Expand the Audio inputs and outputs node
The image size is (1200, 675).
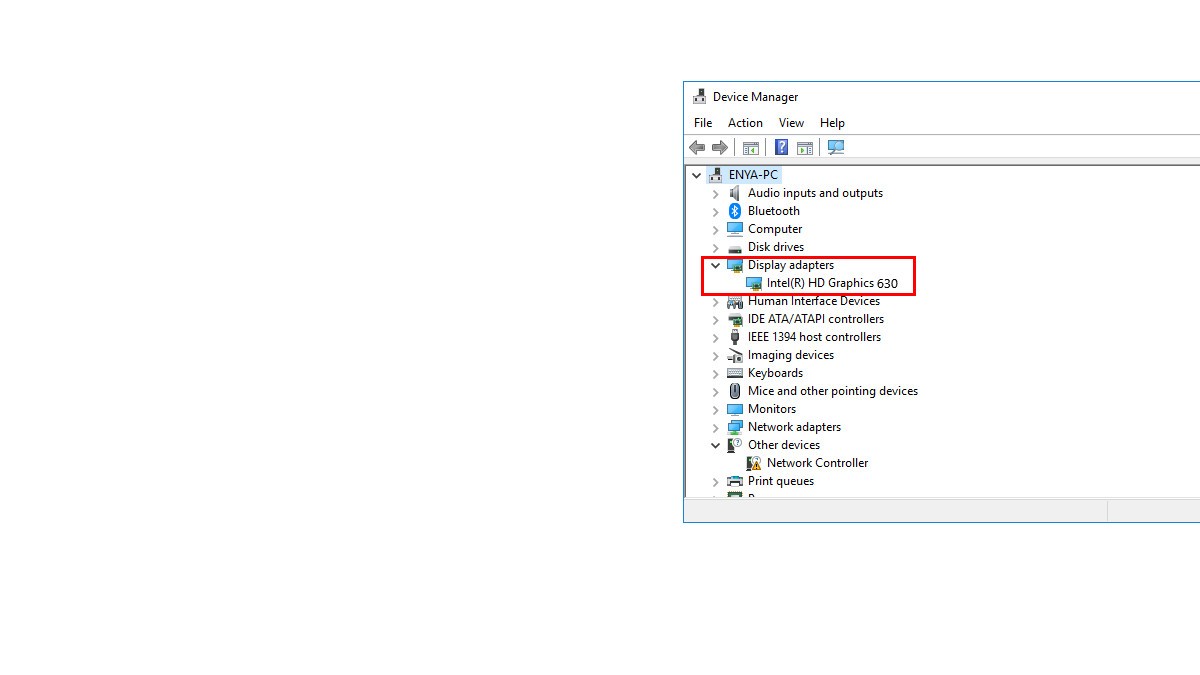[716, 194]
